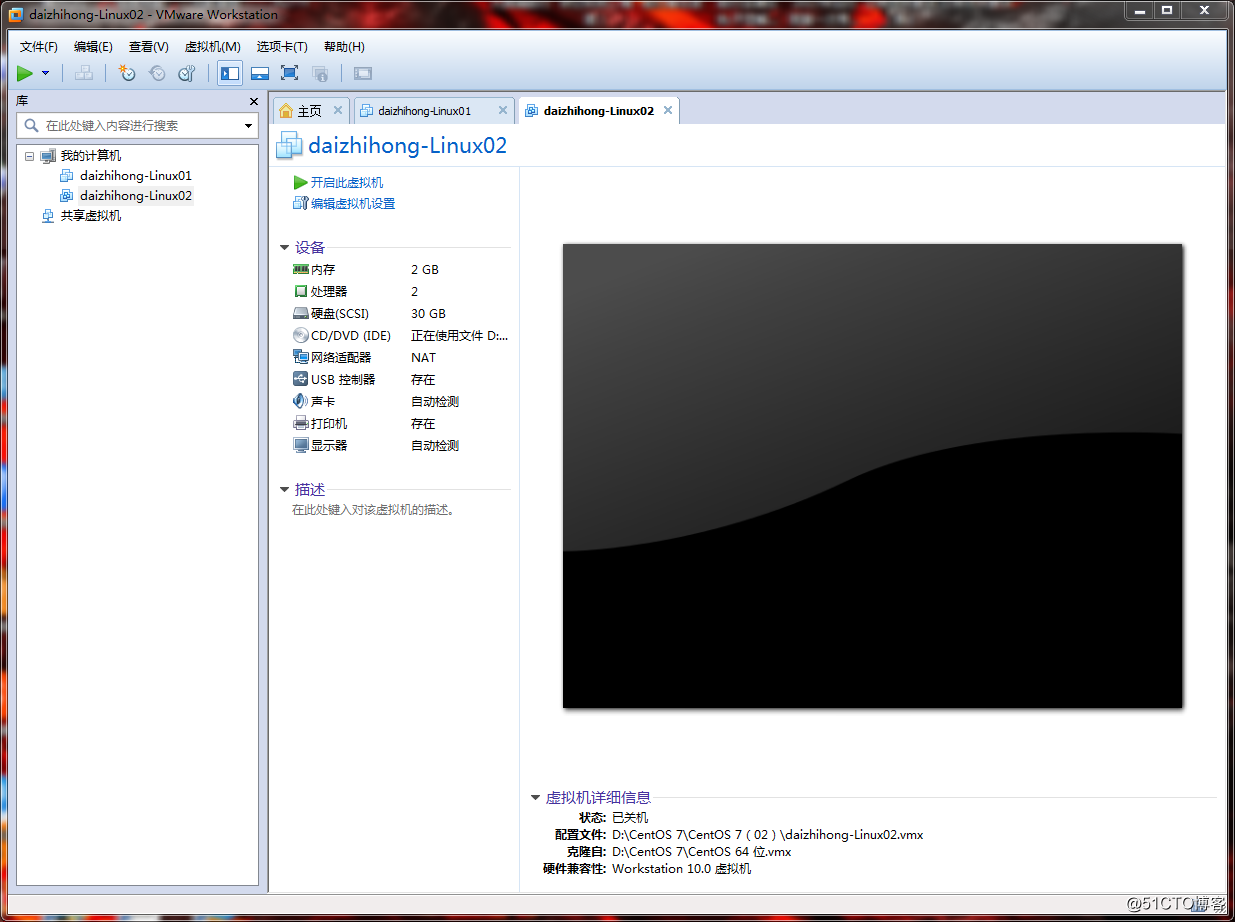Image resolution: width=1235 pixels, height=922 pixels.
Task: Click the configuration file path daizhihong-Linux02.vmx
Action: point(768,835)
